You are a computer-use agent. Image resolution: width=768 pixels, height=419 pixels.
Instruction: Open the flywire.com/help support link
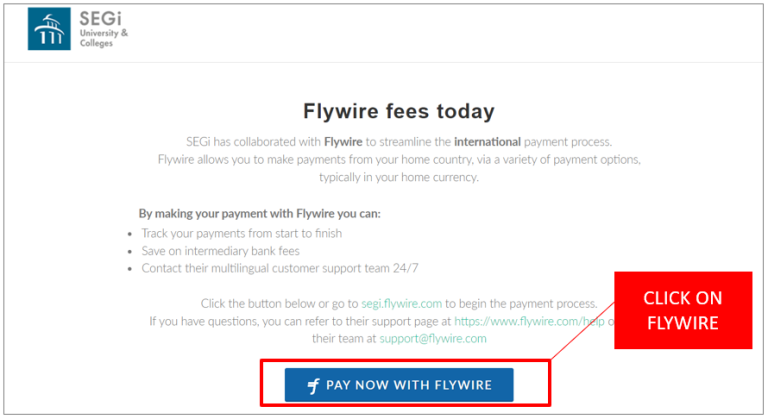529,321
